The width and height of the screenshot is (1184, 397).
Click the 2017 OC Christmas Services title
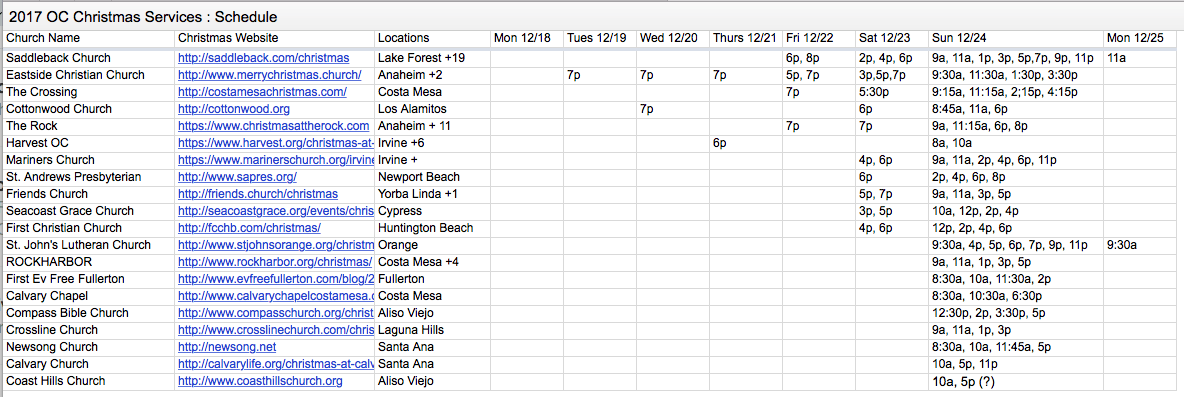click(143, 17)
